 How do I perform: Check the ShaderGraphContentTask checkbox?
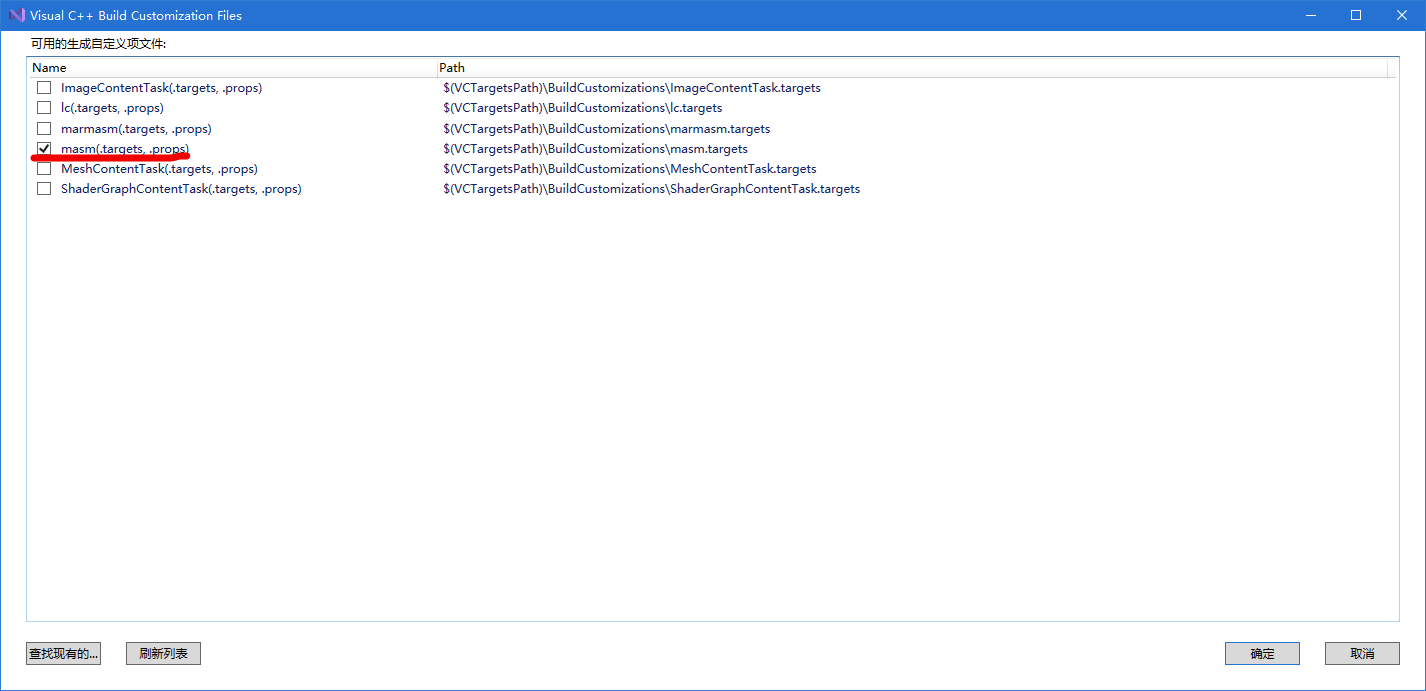click(44, 189)
